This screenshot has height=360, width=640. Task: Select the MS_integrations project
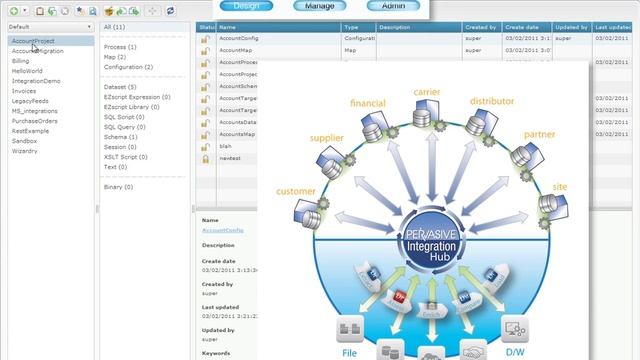coord(35,111)
